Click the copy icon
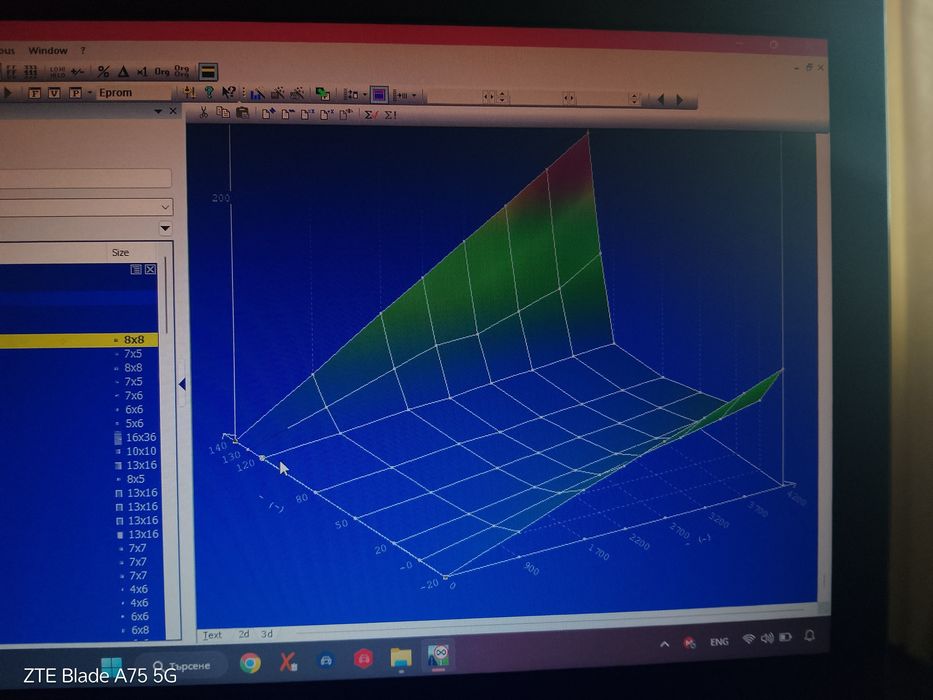The width and height of the screenshot is (933, 700). (223, 112)
